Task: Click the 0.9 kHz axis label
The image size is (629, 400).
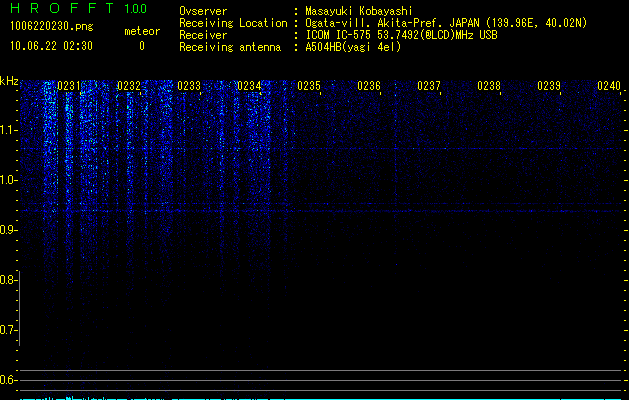Action: (x=9, y=230)
